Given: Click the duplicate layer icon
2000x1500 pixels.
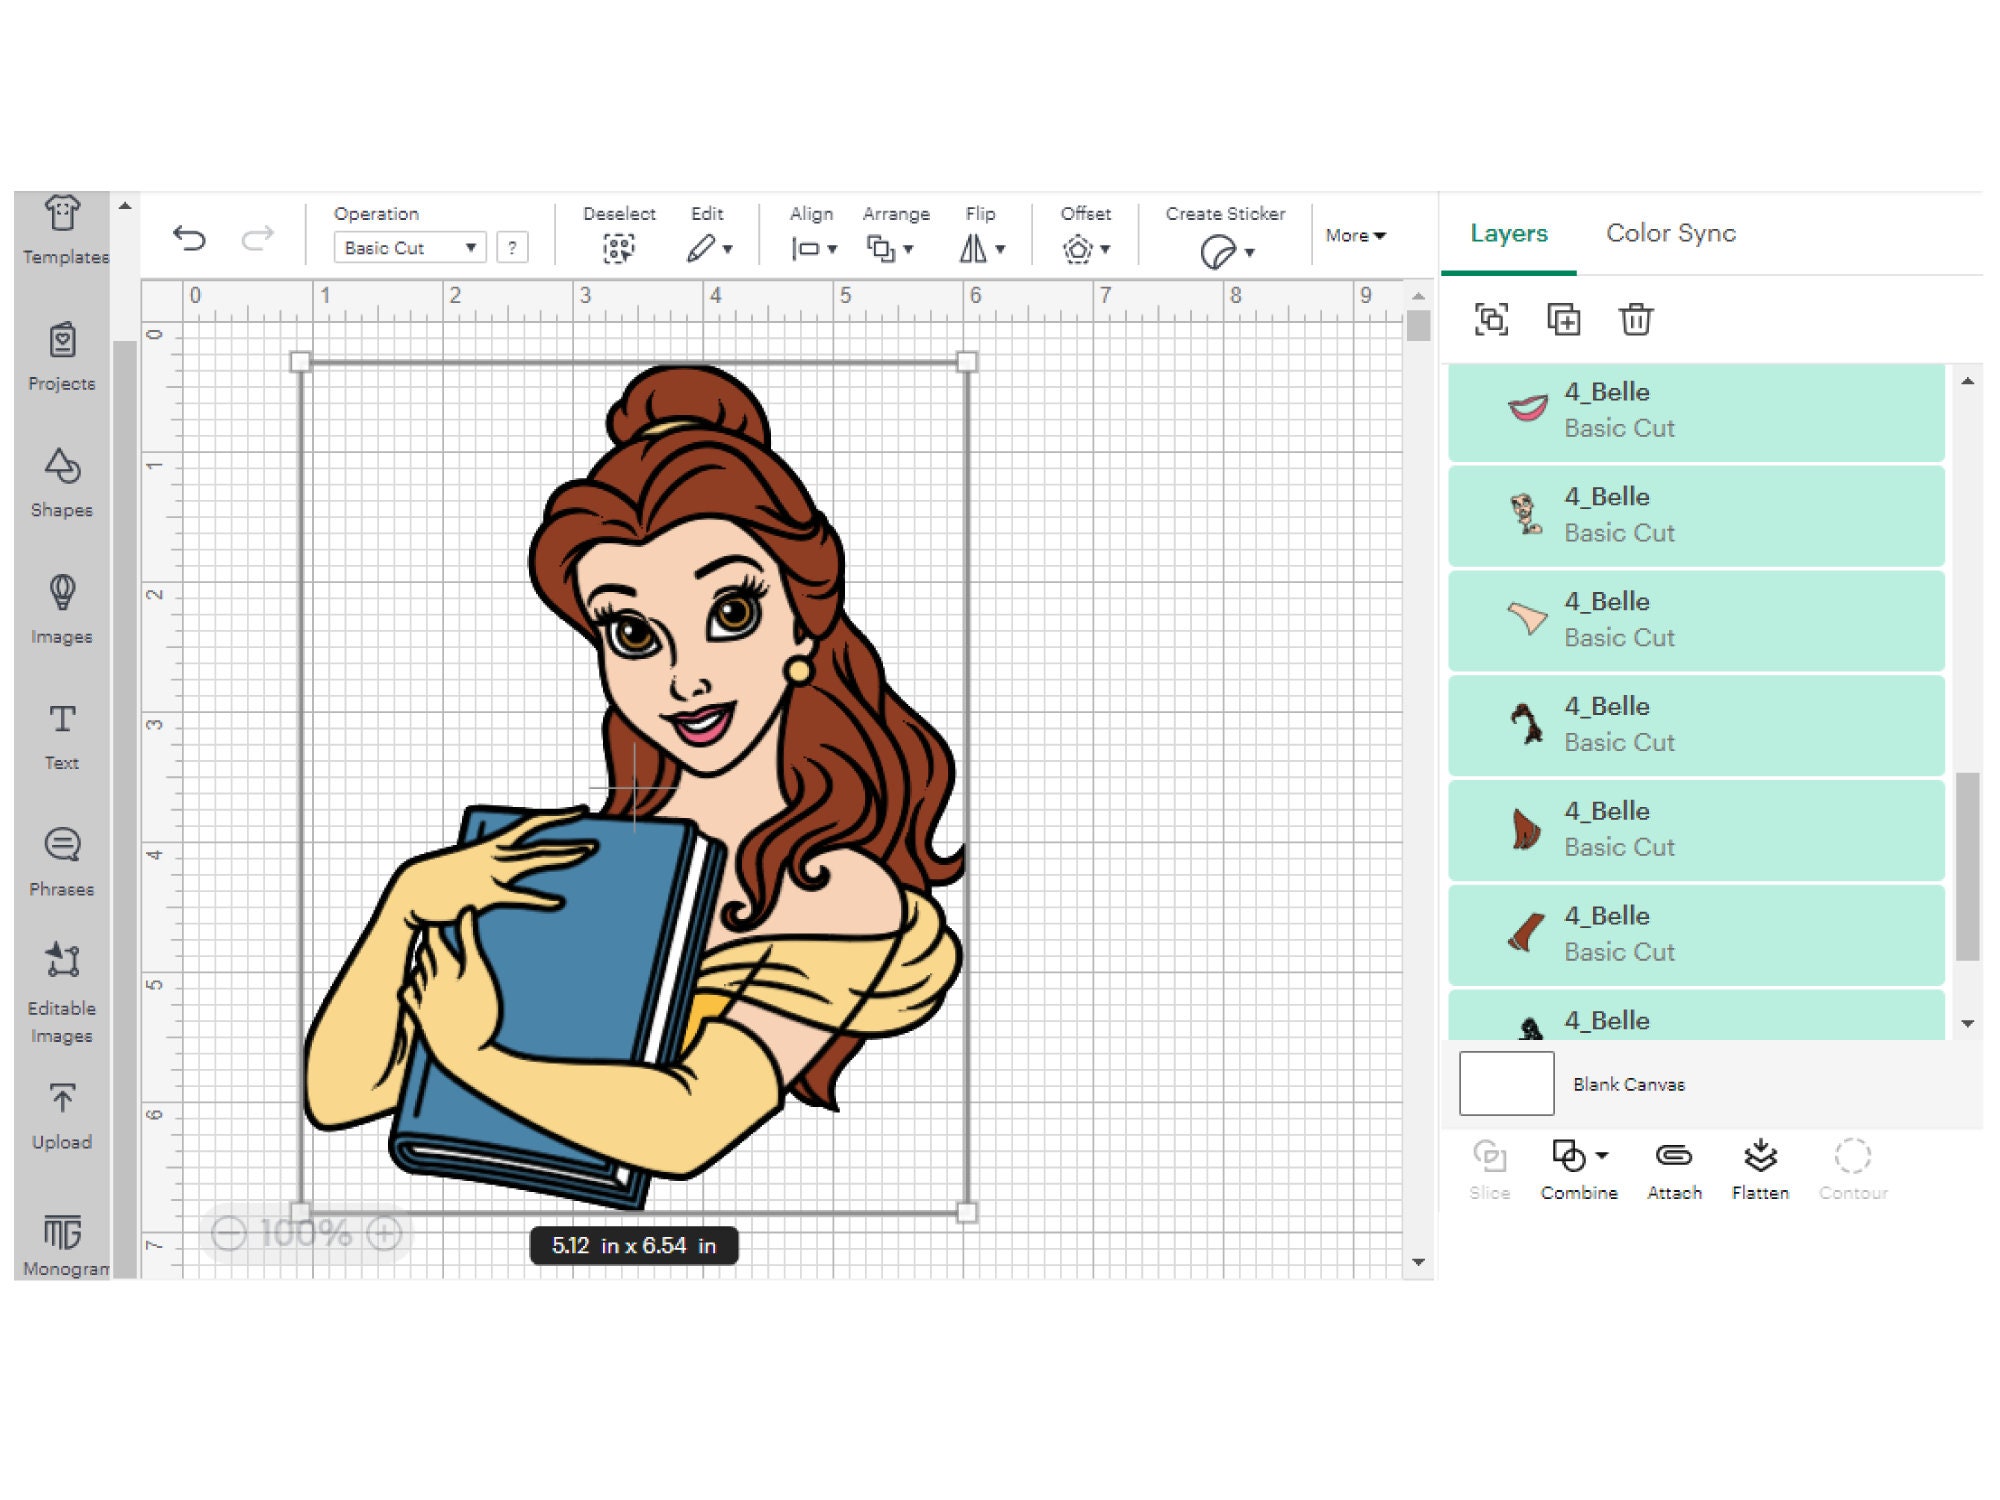Looking at the screenshot, I should click(1563, 320).
